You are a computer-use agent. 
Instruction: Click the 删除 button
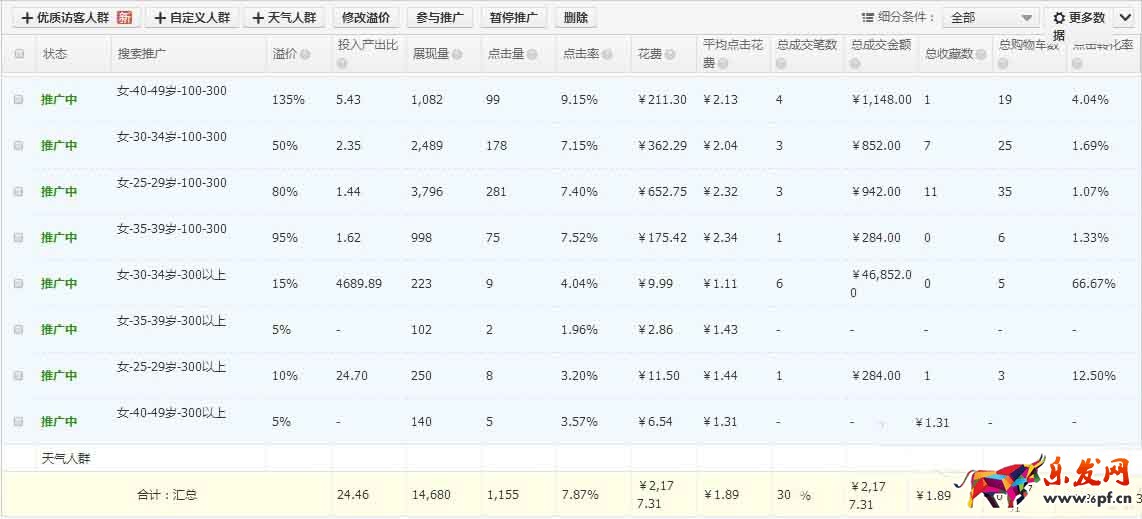point(576,18)
